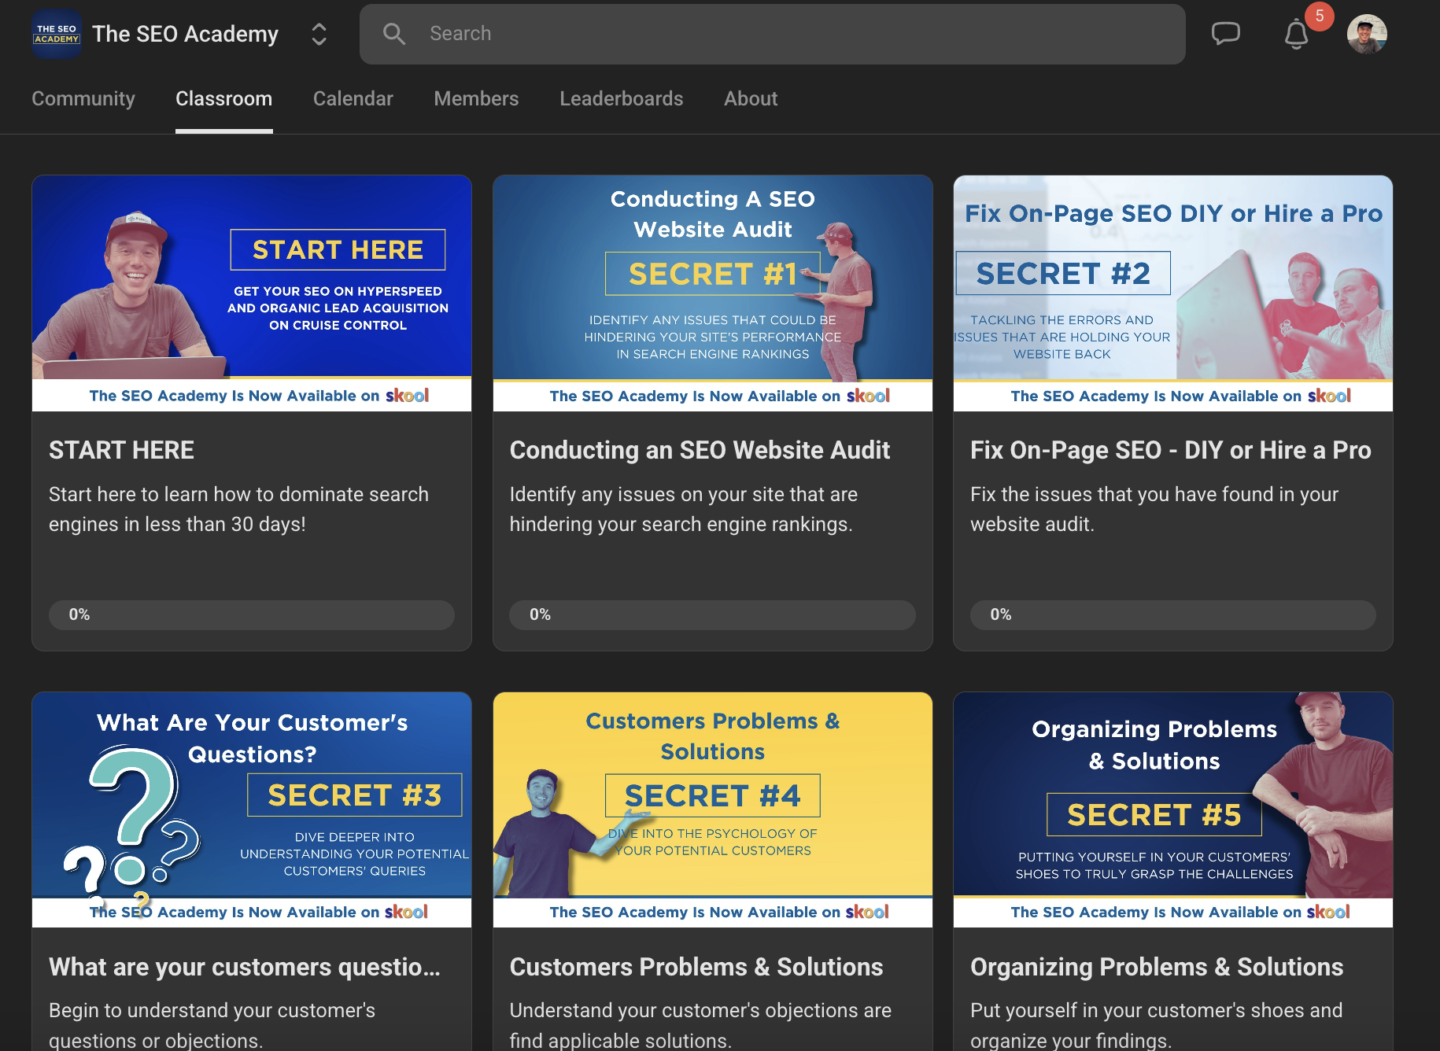Image resolution: width=1440 pixels, height=1051 pixels.
Task: Open the Secret #1 audit thumbnail
Action: 713,294
